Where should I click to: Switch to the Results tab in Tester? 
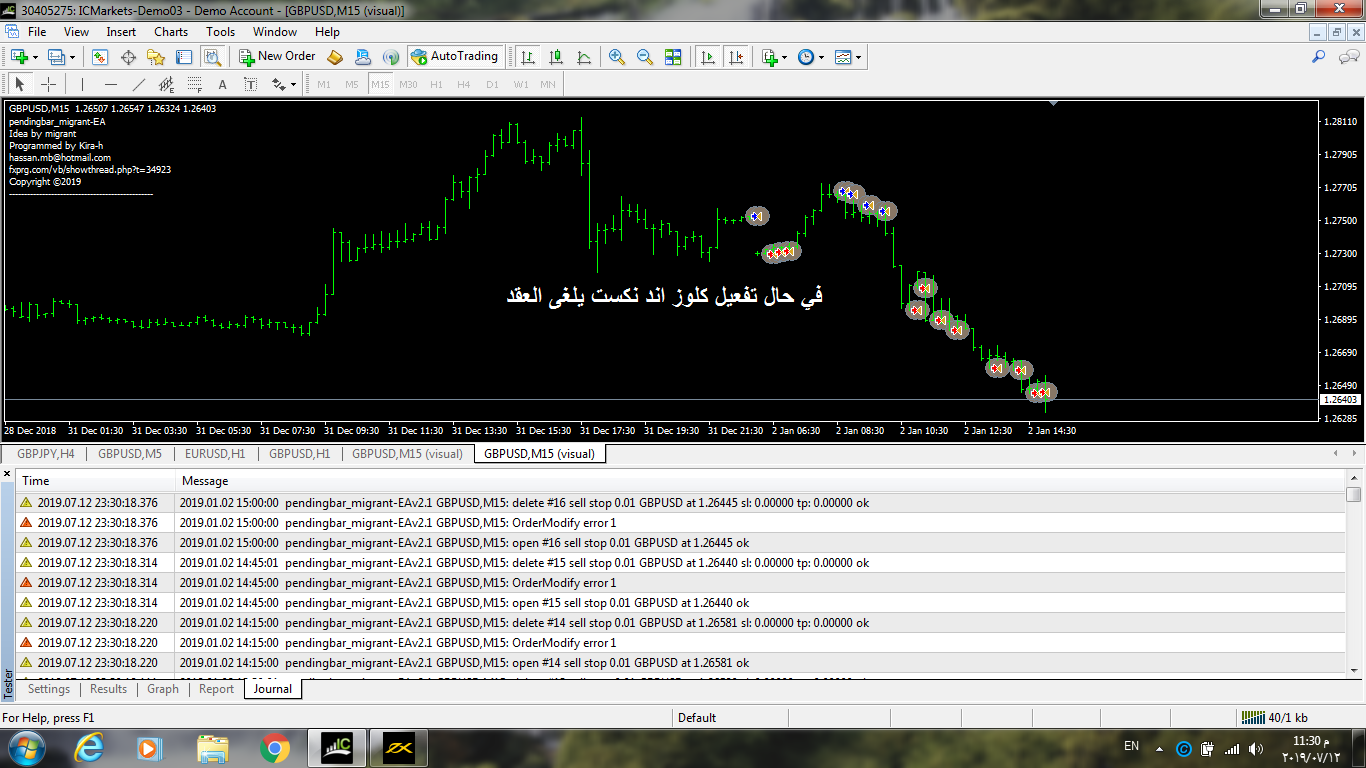click(108, 689)
